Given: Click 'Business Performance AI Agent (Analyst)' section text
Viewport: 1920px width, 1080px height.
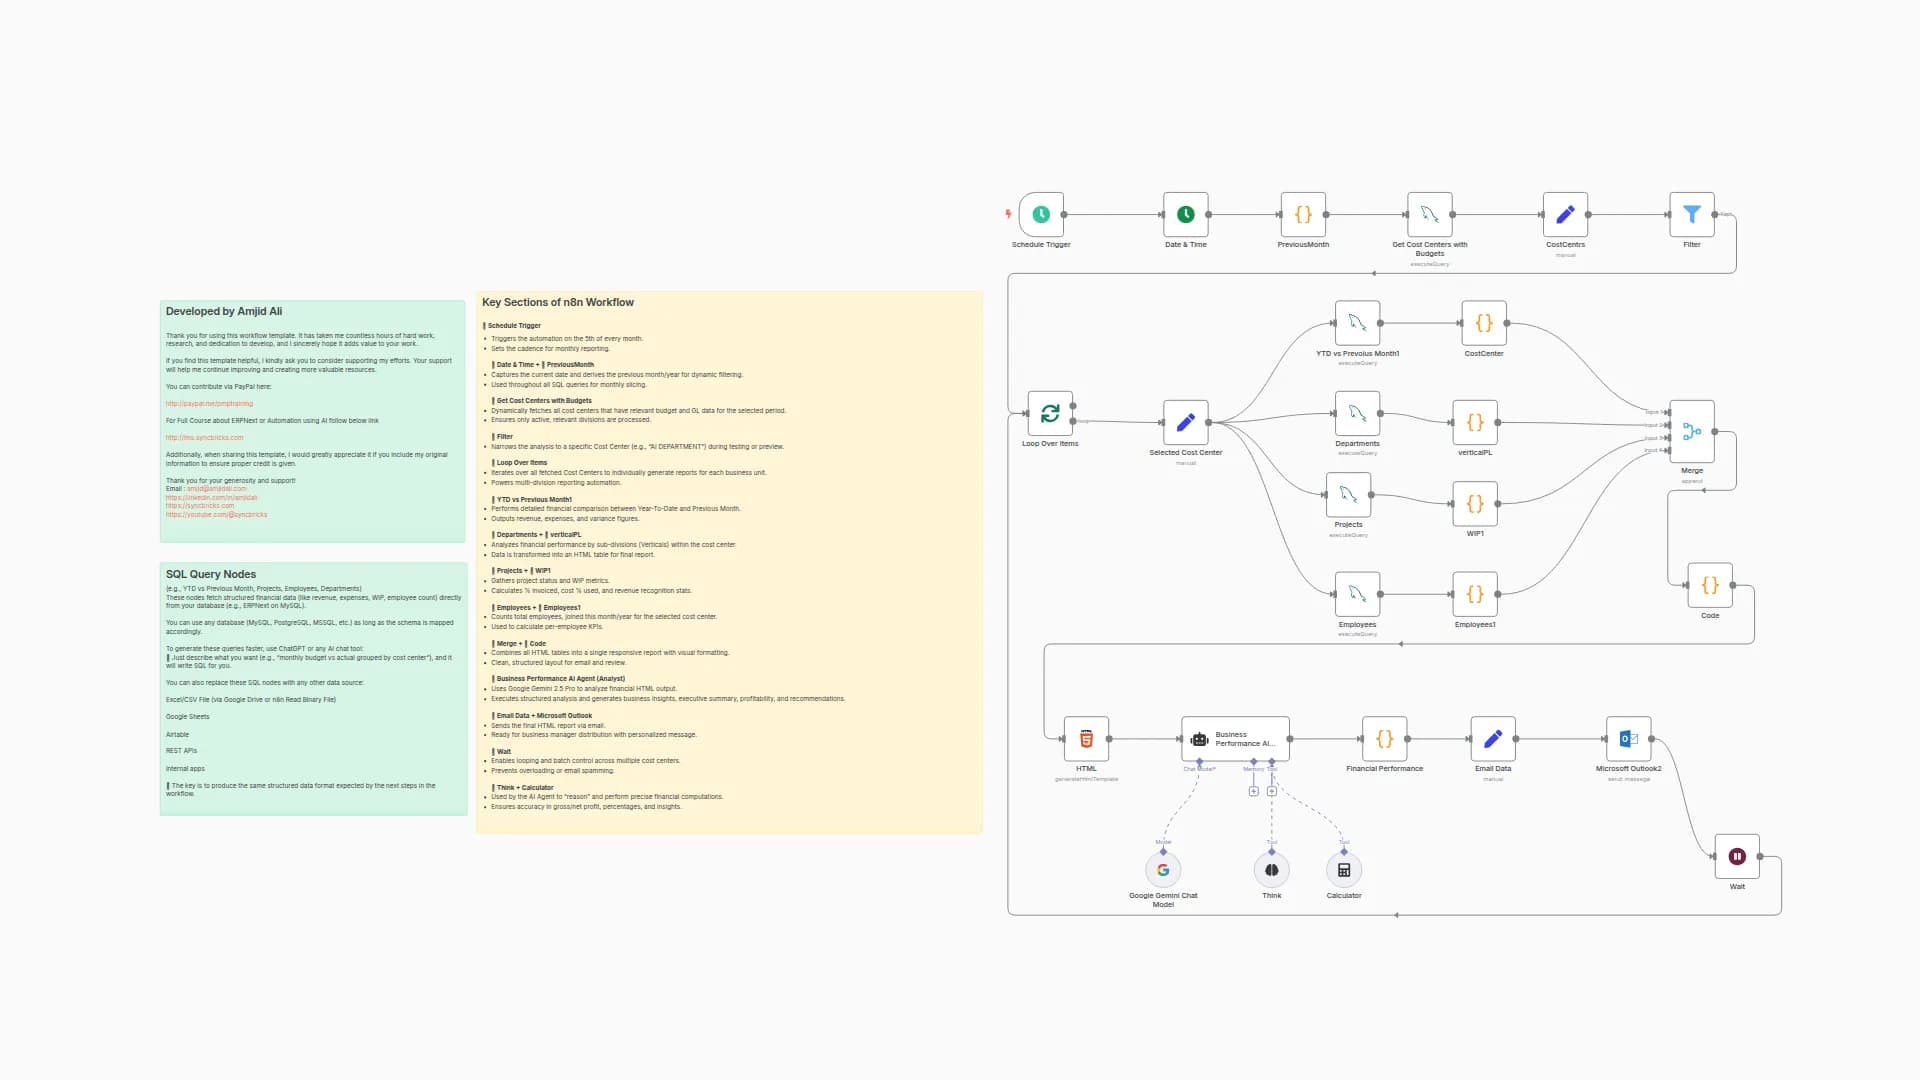Looking at the screenshot, I should [561, 679].
